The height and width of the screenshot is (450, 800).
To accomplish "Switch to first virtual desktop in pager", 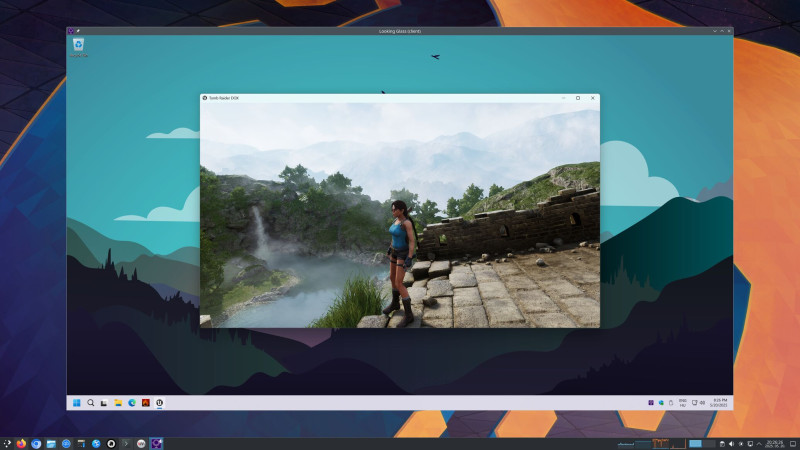I will pos(695,444).
